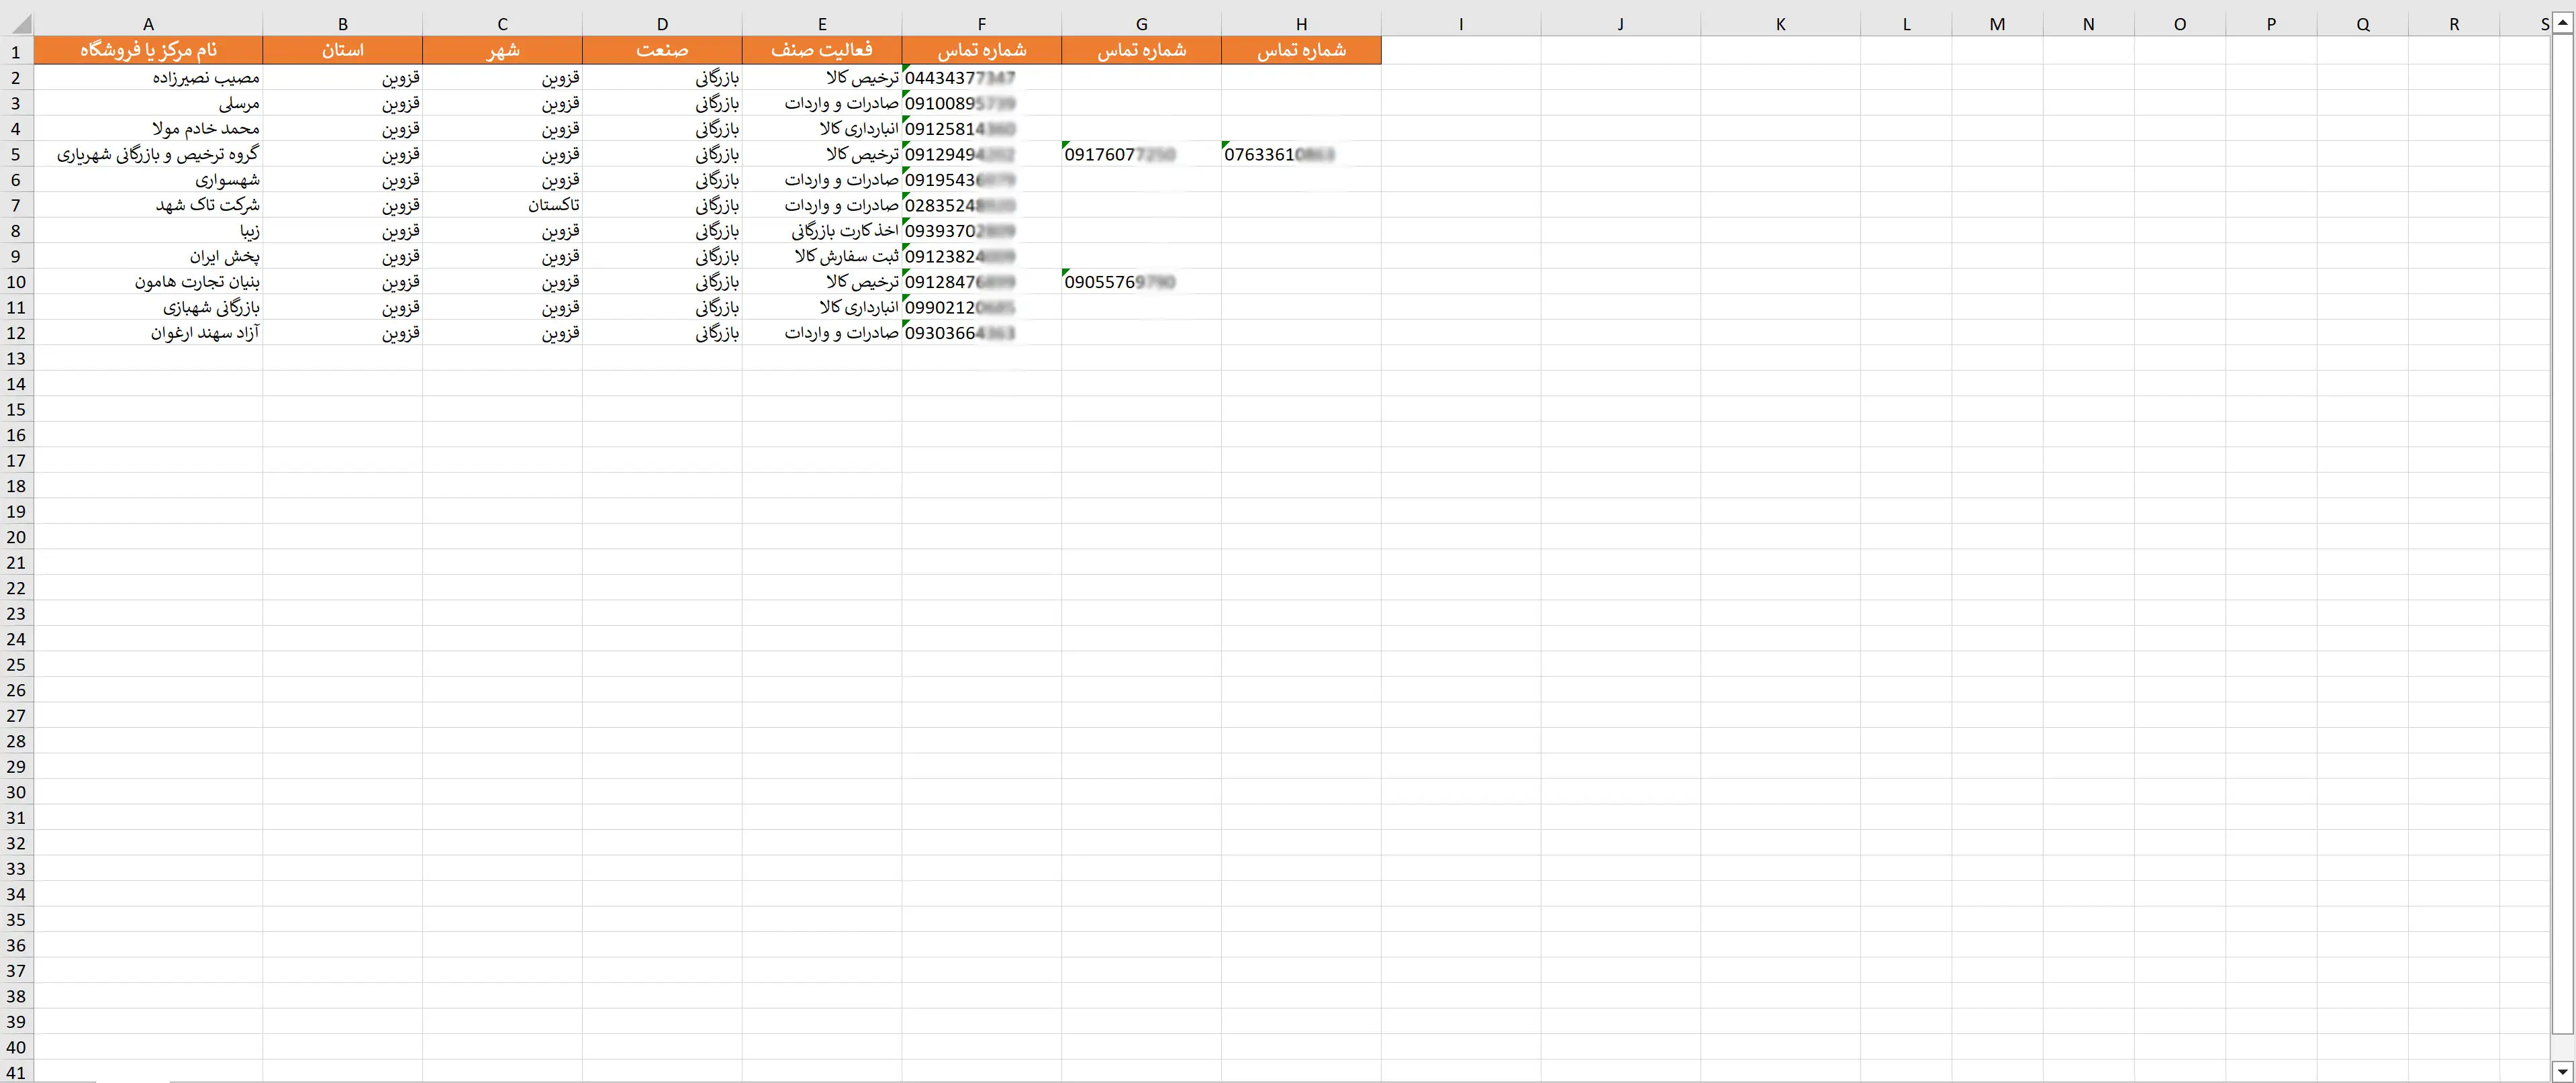Select row 13 header
Image resolution: width=2576 pixels, height=1083 pixels.
pos(16,358)
